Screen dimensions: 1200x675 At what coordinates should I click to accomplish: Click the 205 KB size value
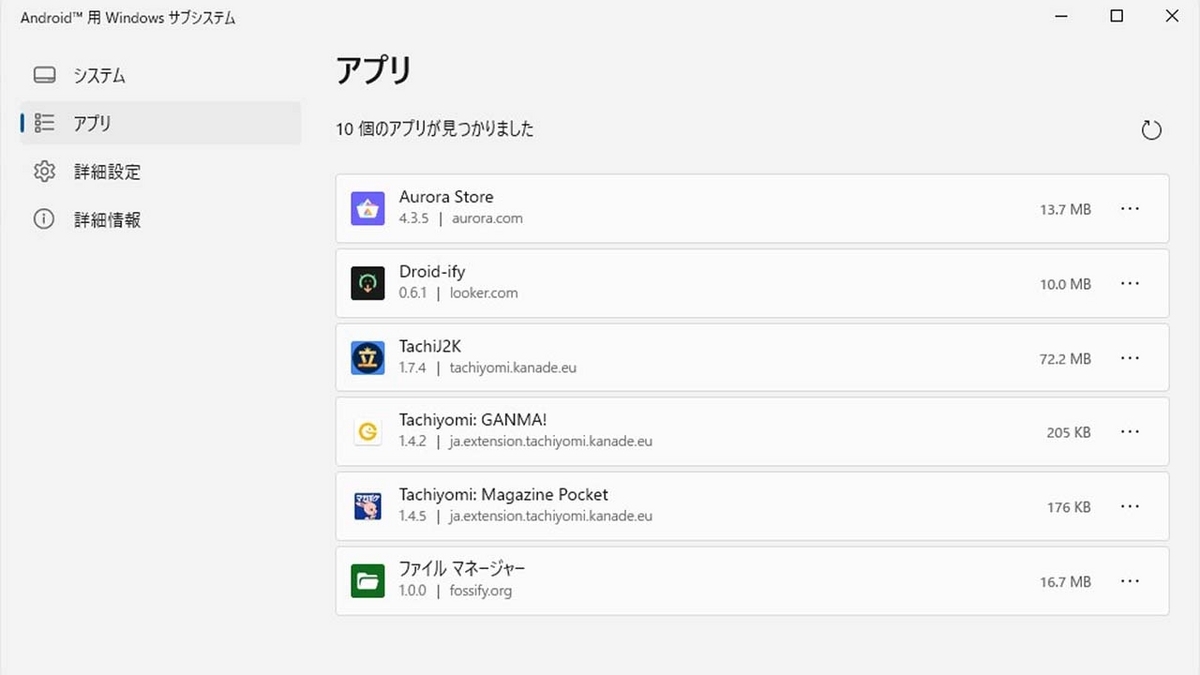1068,433
